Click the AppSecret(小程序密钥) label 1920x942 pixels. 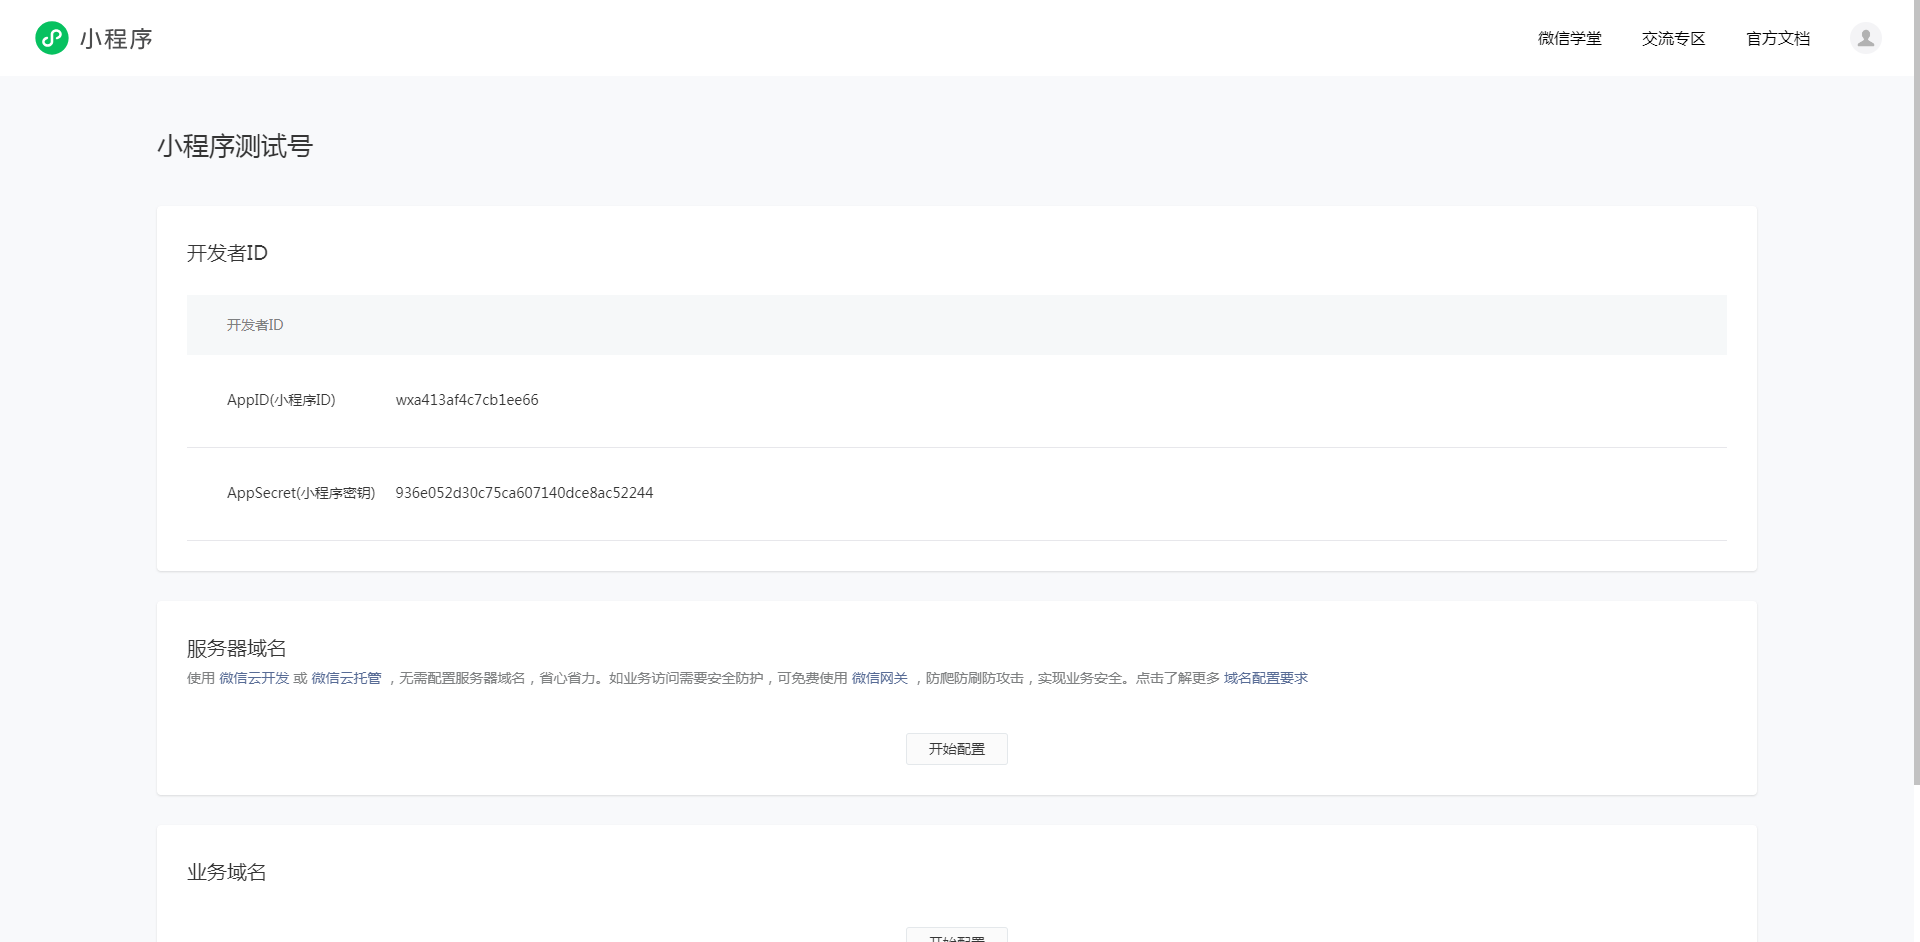tap(301, 493)
